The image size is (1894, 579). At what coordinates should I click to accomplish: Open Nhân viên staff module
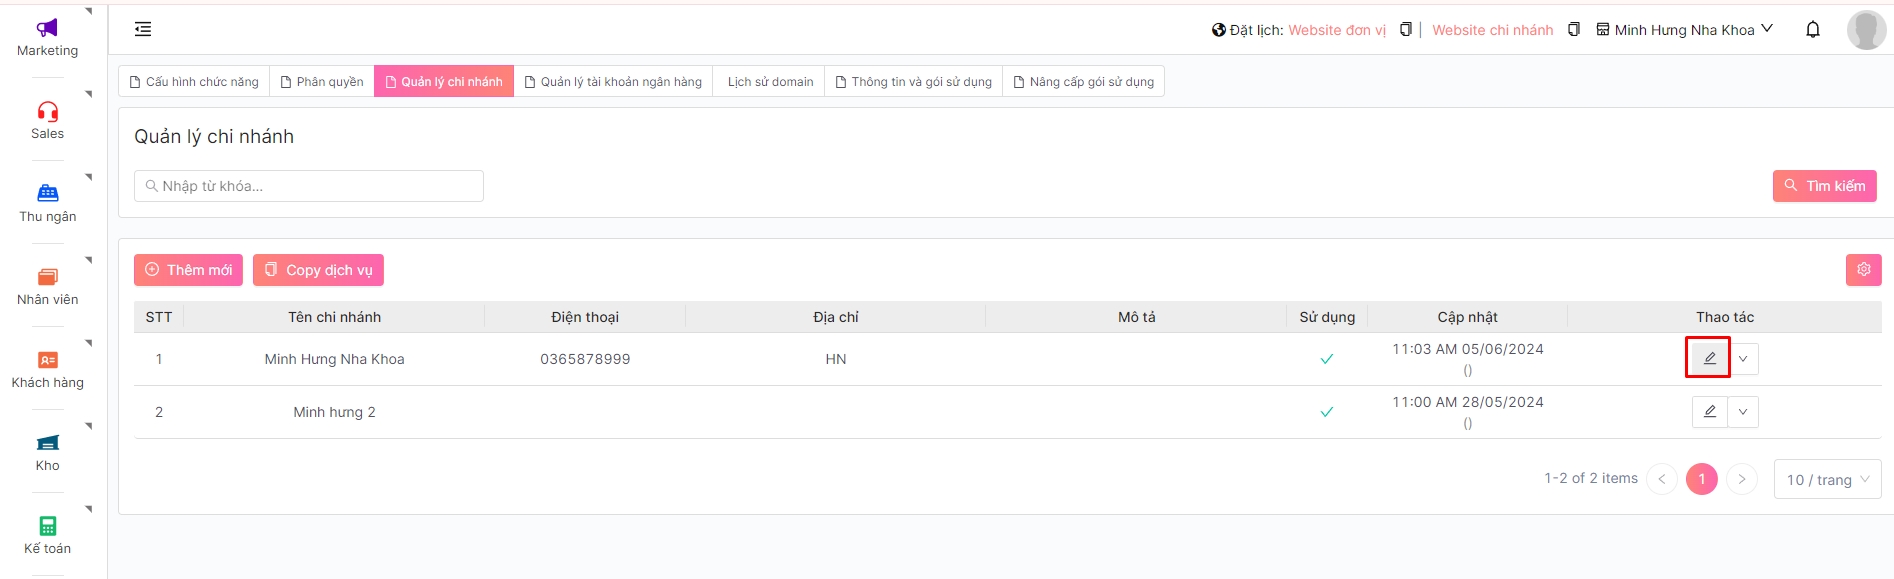pyautogui.click(x=47, y=285)
